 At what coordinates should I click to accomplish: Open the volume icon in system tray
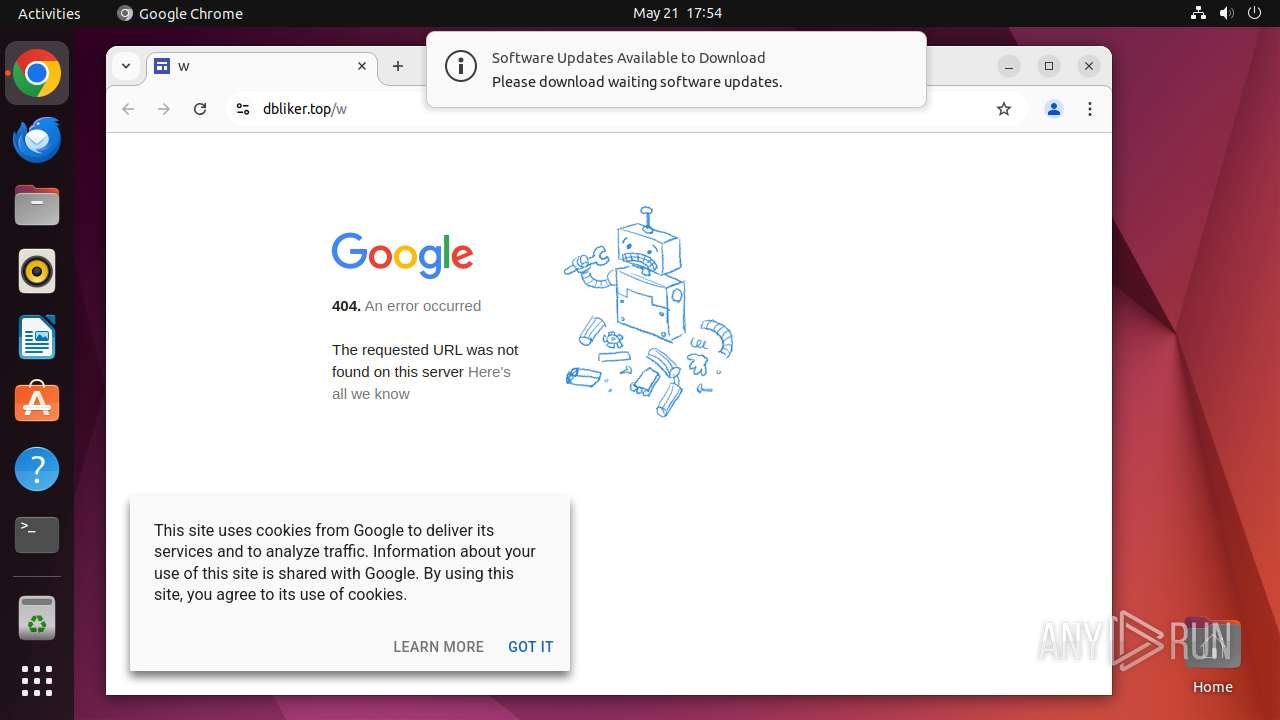pos(1226,13)
